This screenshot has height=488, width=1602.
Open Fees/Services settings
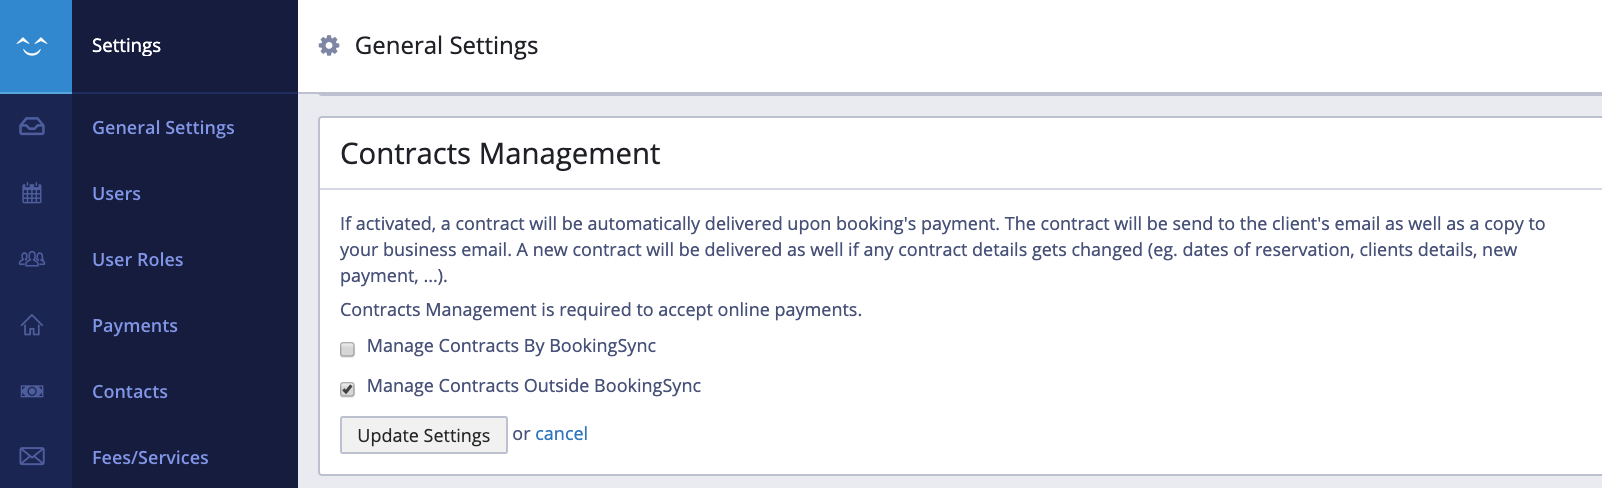150,457
